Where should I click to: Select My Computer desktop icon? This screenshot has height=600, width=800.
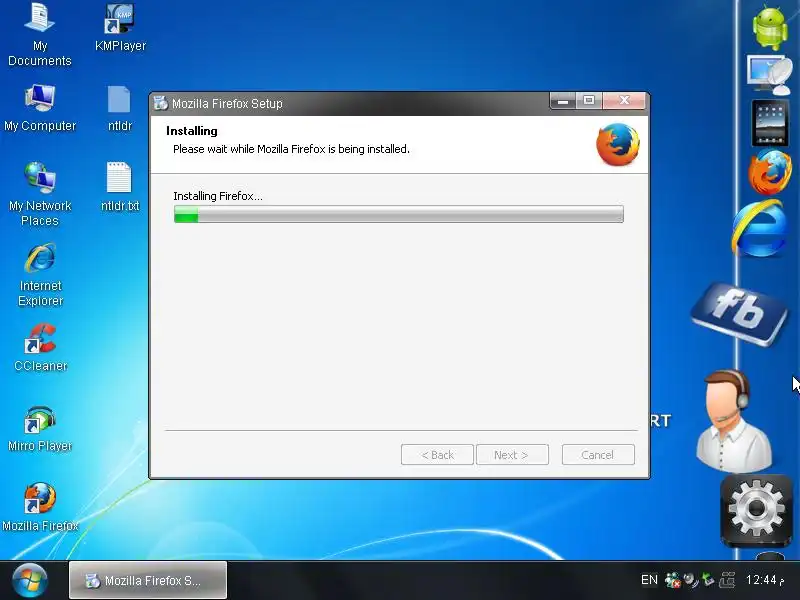coord(40,108)
